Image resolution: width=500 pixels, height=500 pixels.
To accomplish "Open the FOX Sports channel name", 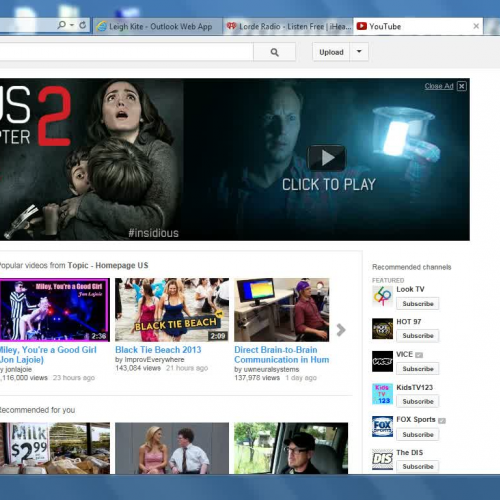I will tap(416, 419).
